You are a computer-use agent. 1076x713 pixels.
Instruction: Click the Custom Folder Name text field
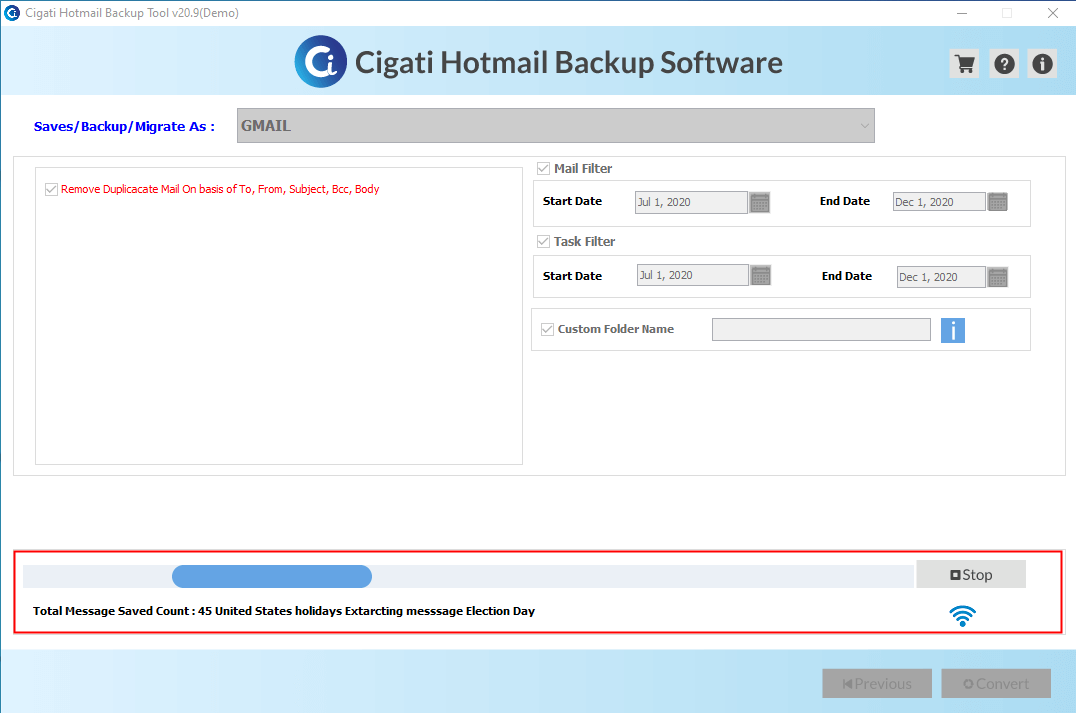[x=821, y=329]
